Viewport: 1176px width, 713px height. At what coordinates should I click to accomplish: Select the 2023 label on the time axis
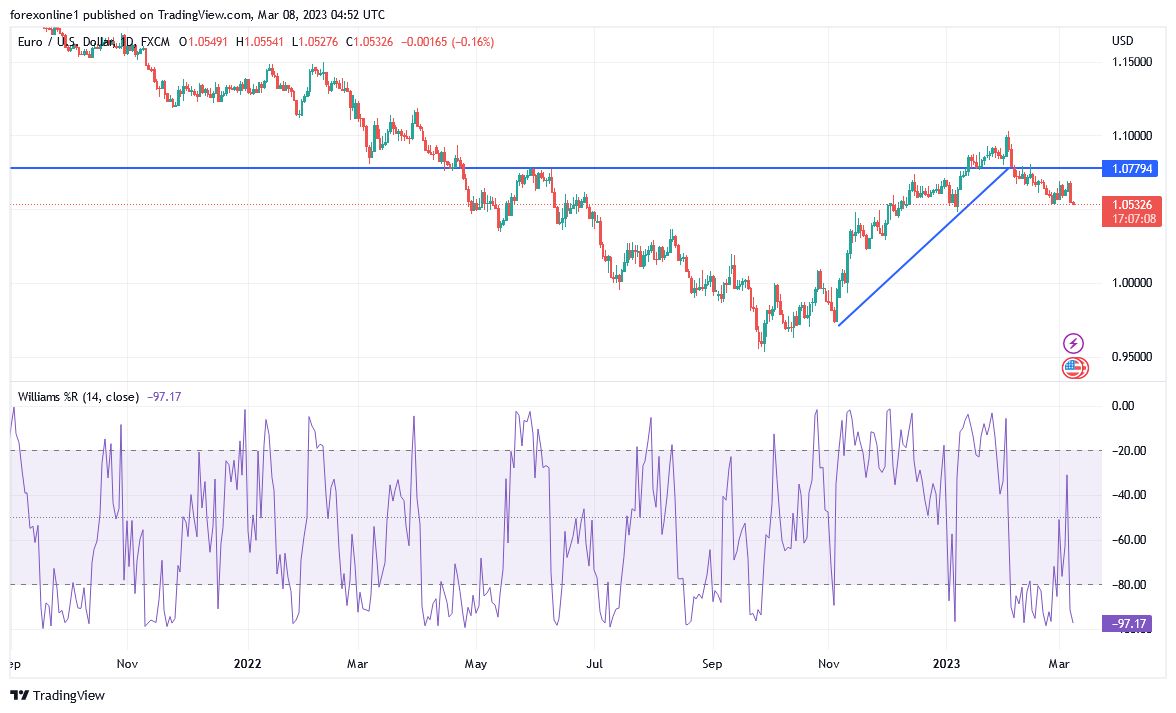tap(947, 664)
